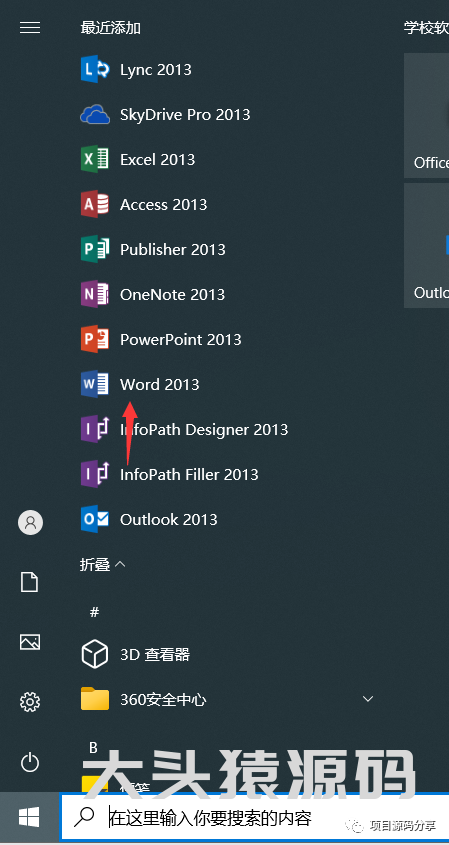Viewport: 449px width, 845px height.
Task: Click the taskbar search input box
Action: pos(255,818)
